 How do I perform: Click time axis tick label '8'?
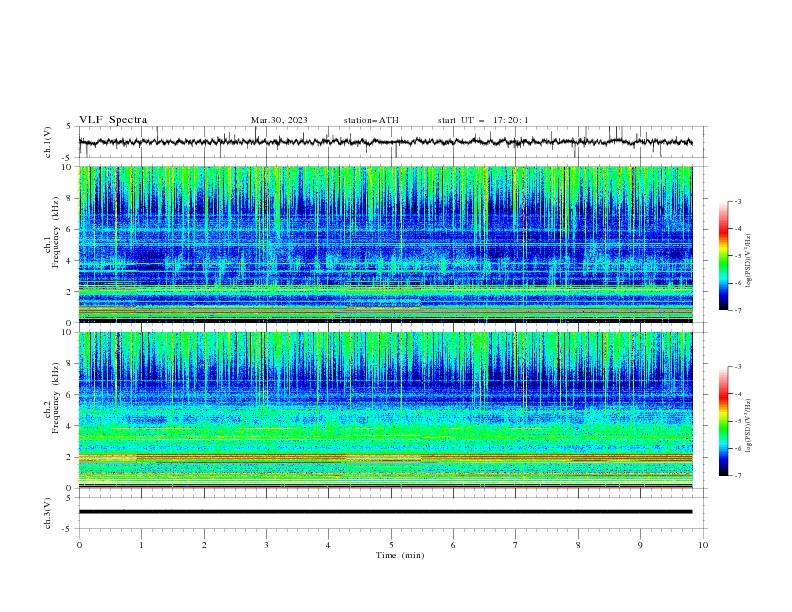[578, 545]
